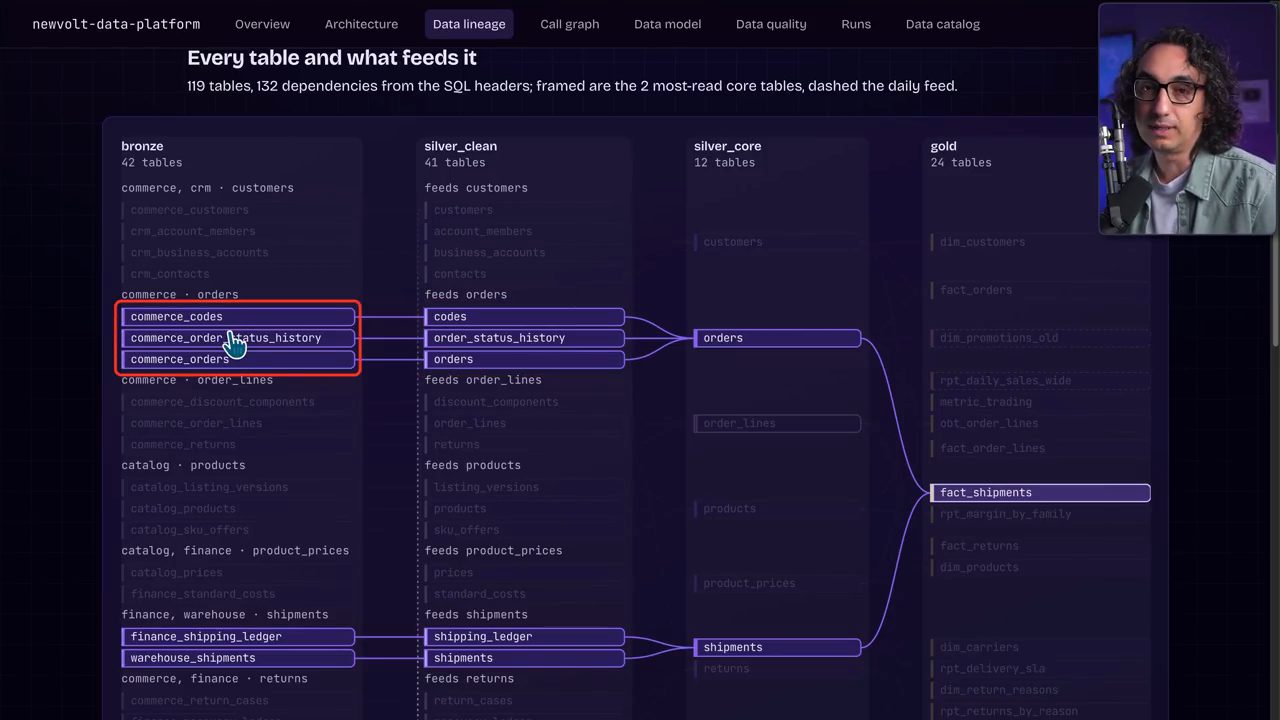This screenshot has width=1280, height=720.
Task: Click the metric_trading gold table
Action: (1041, 402)
